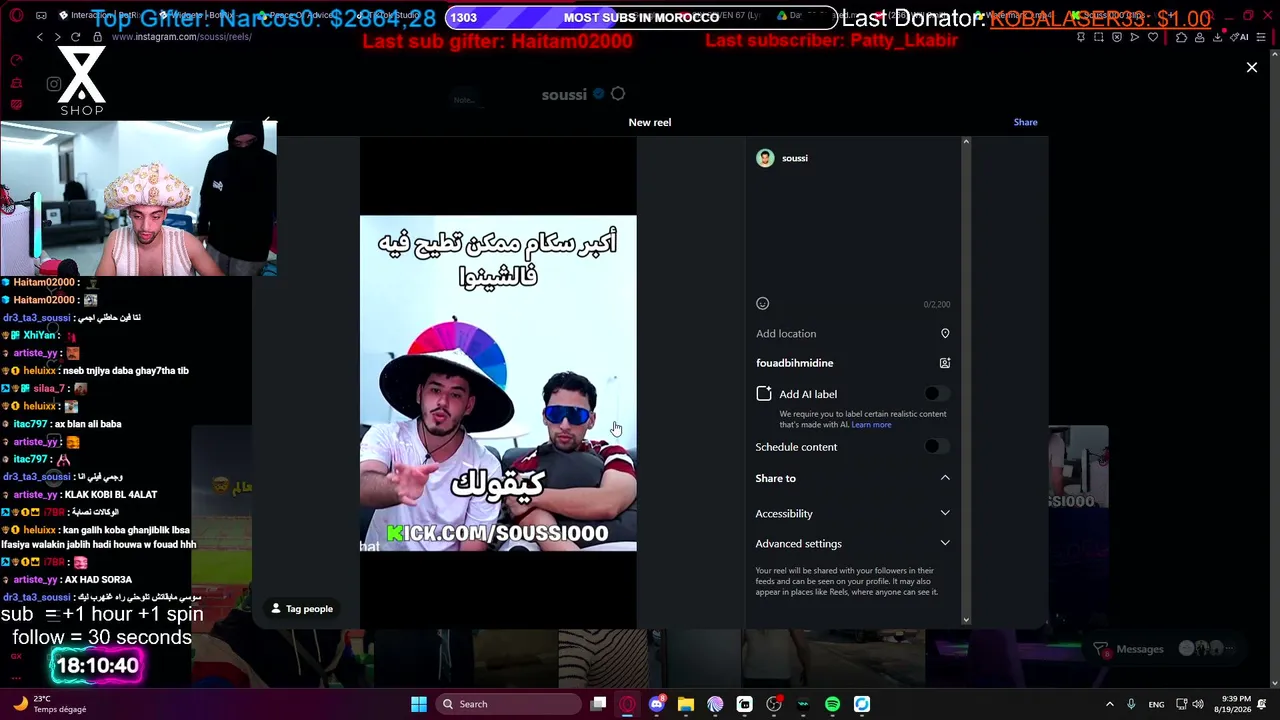
Task: Click the scroll-up arrow of the reel options panel
Action: [x=966, y=142]
